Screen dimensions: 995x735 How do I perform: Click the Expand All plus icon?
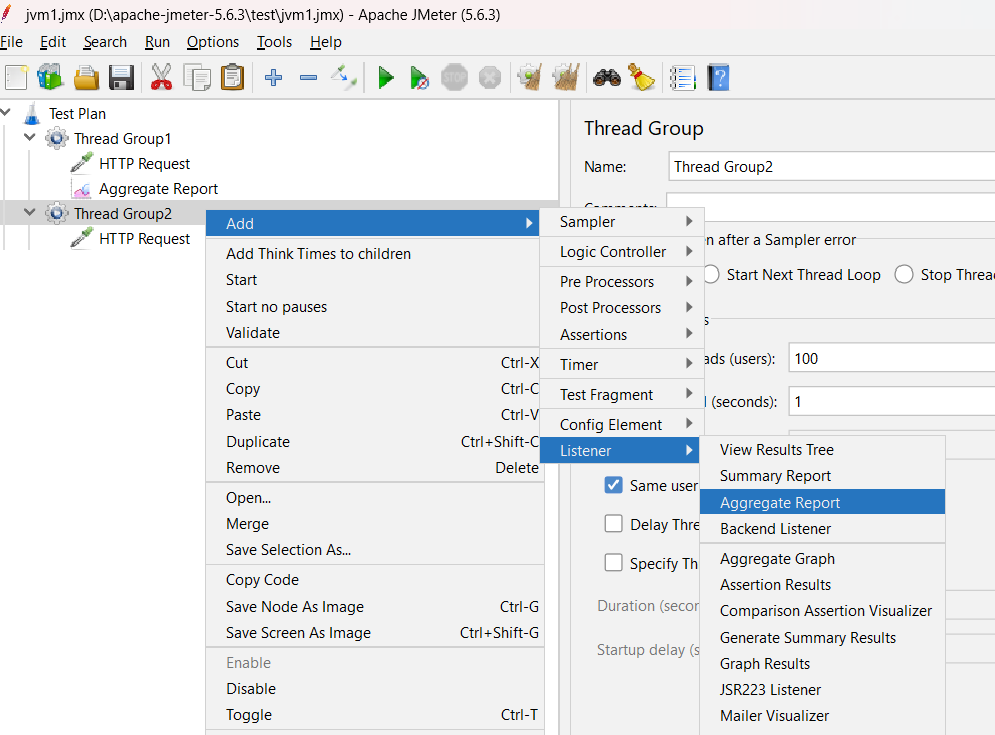(273, 78)
